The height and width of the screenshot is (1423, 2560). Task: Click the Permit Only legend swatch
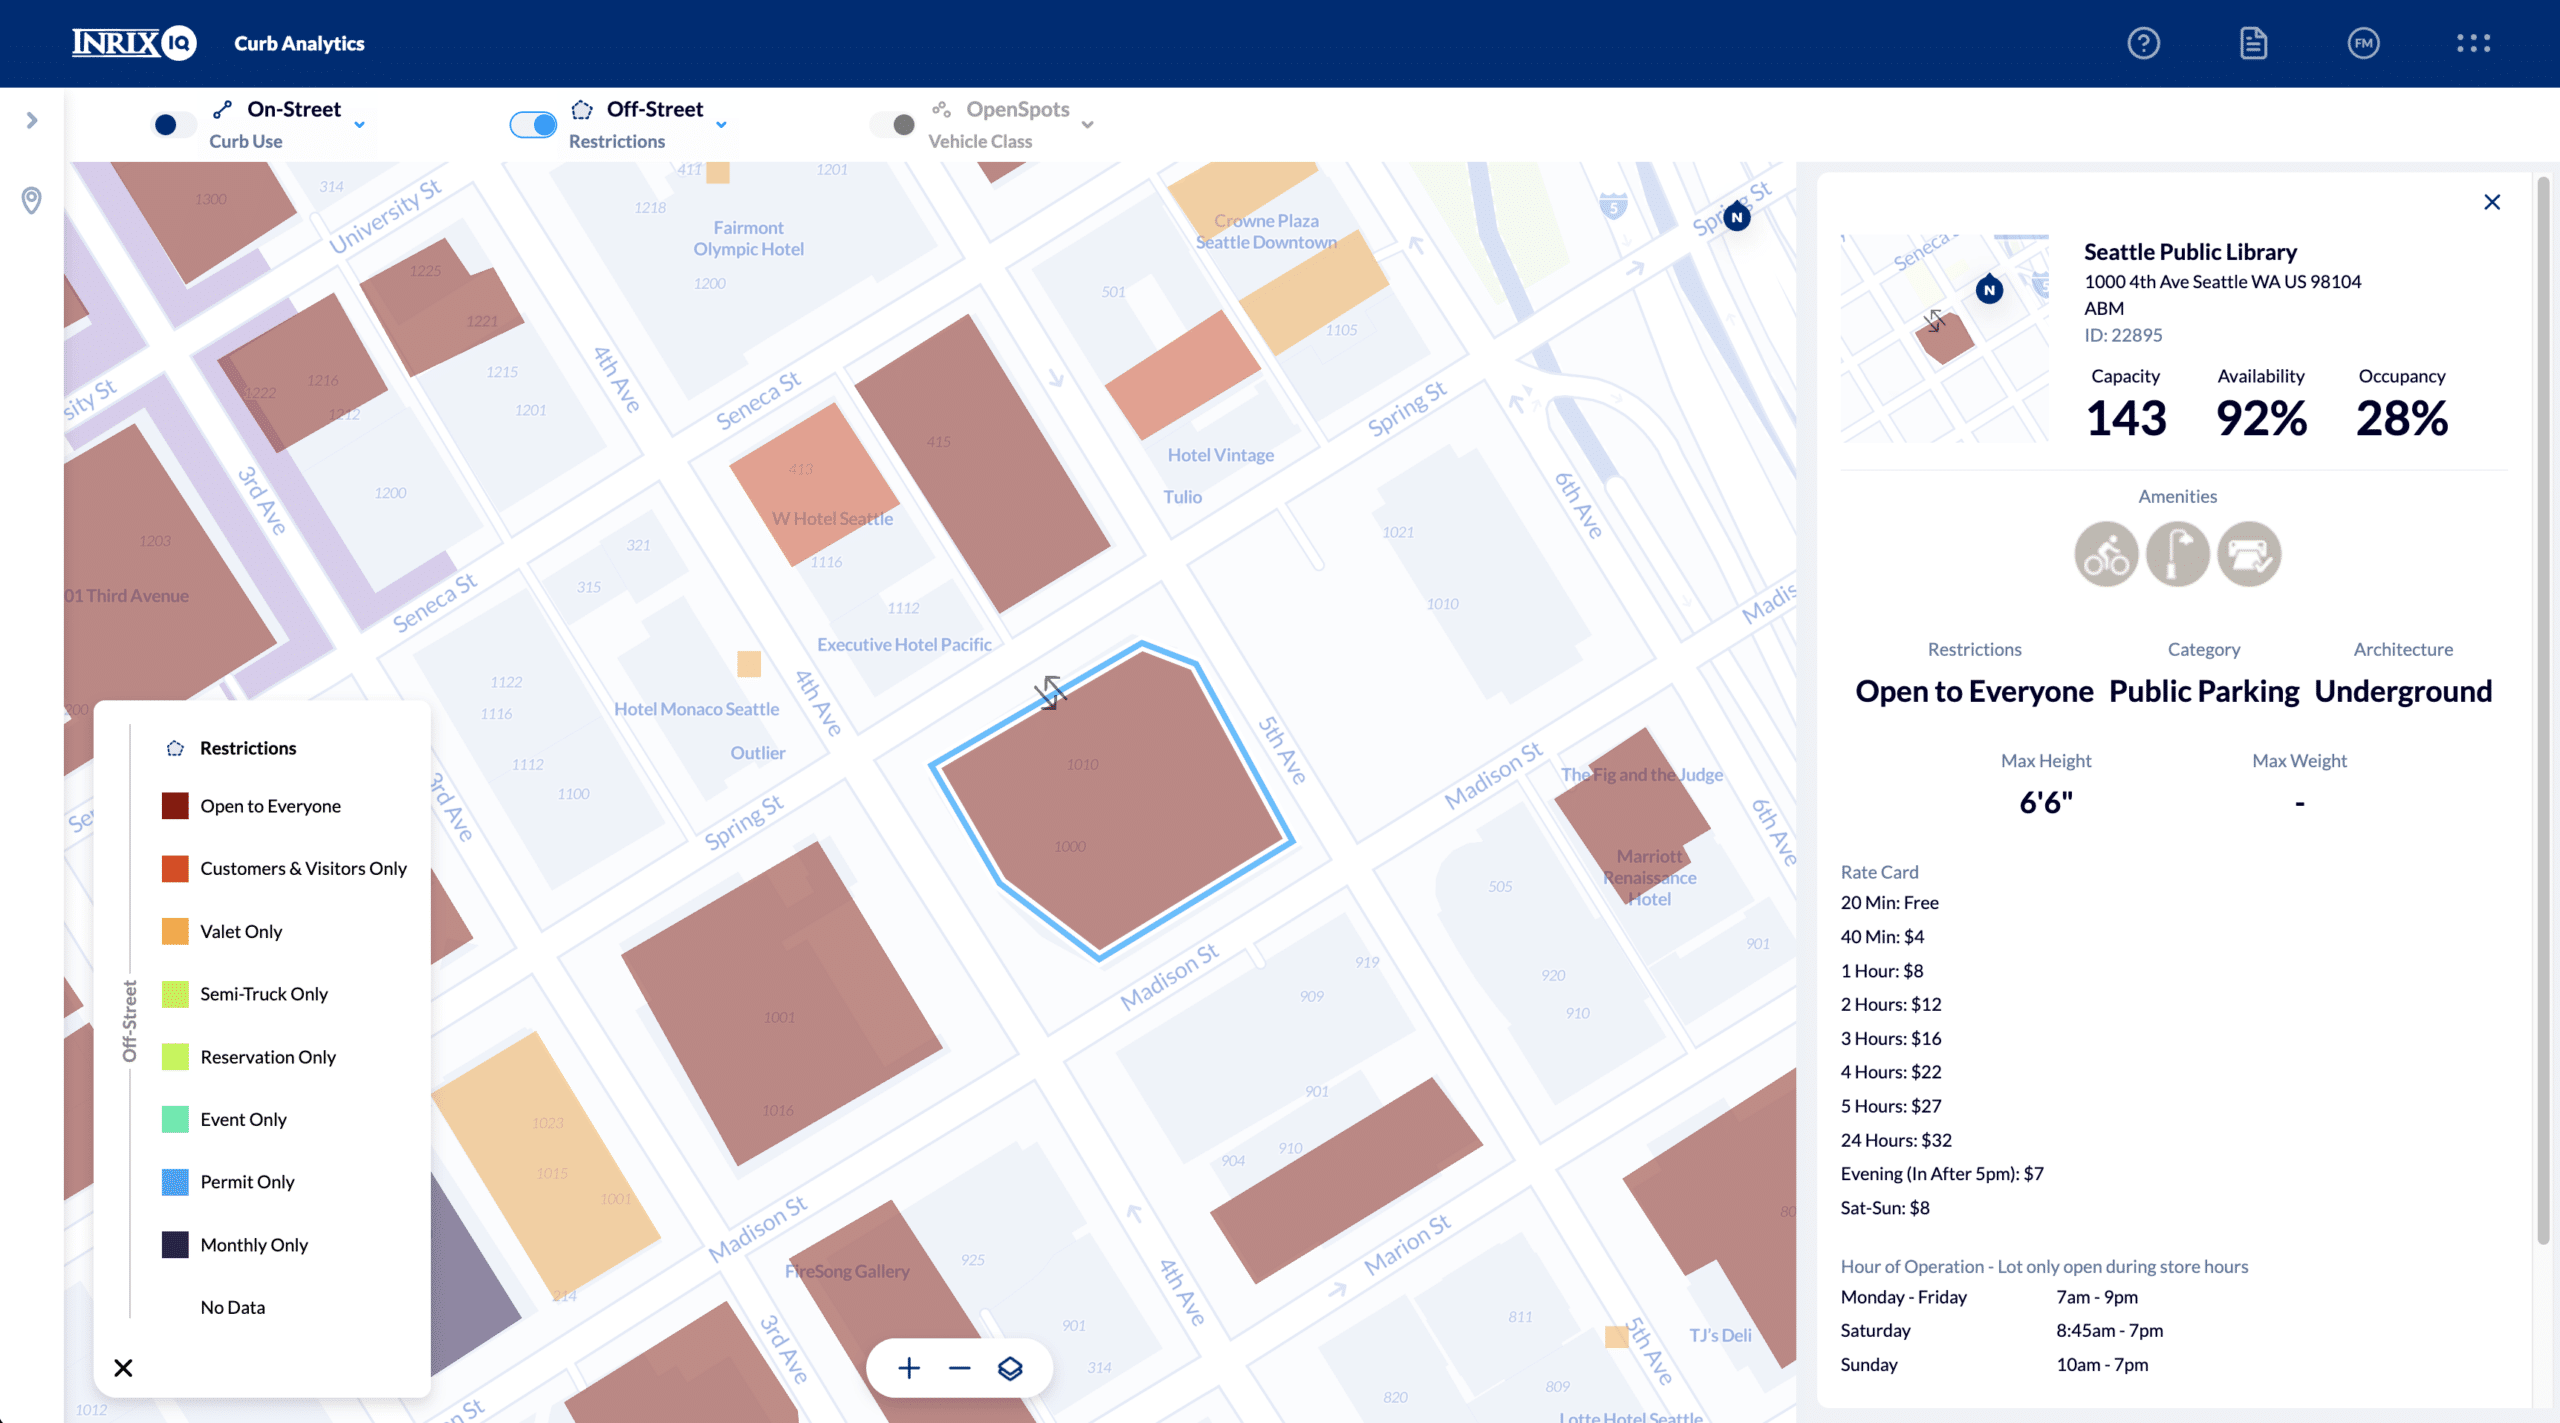175,1182
